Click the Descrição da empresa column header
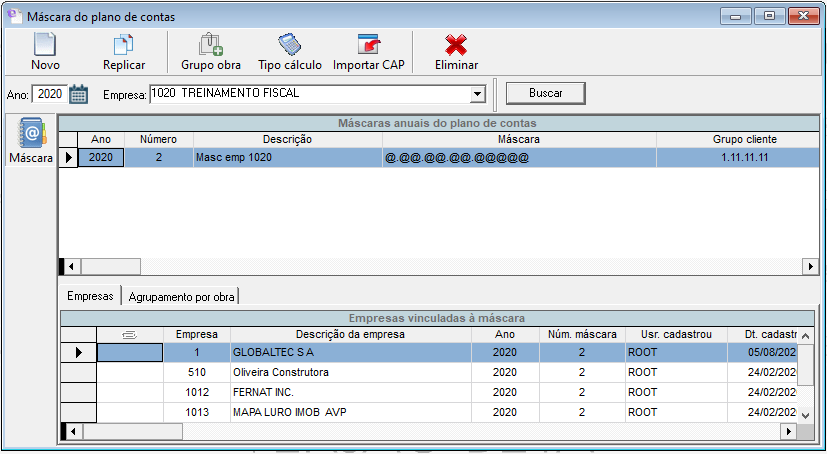This screenshot has width=827, height=454. (350, 334)
